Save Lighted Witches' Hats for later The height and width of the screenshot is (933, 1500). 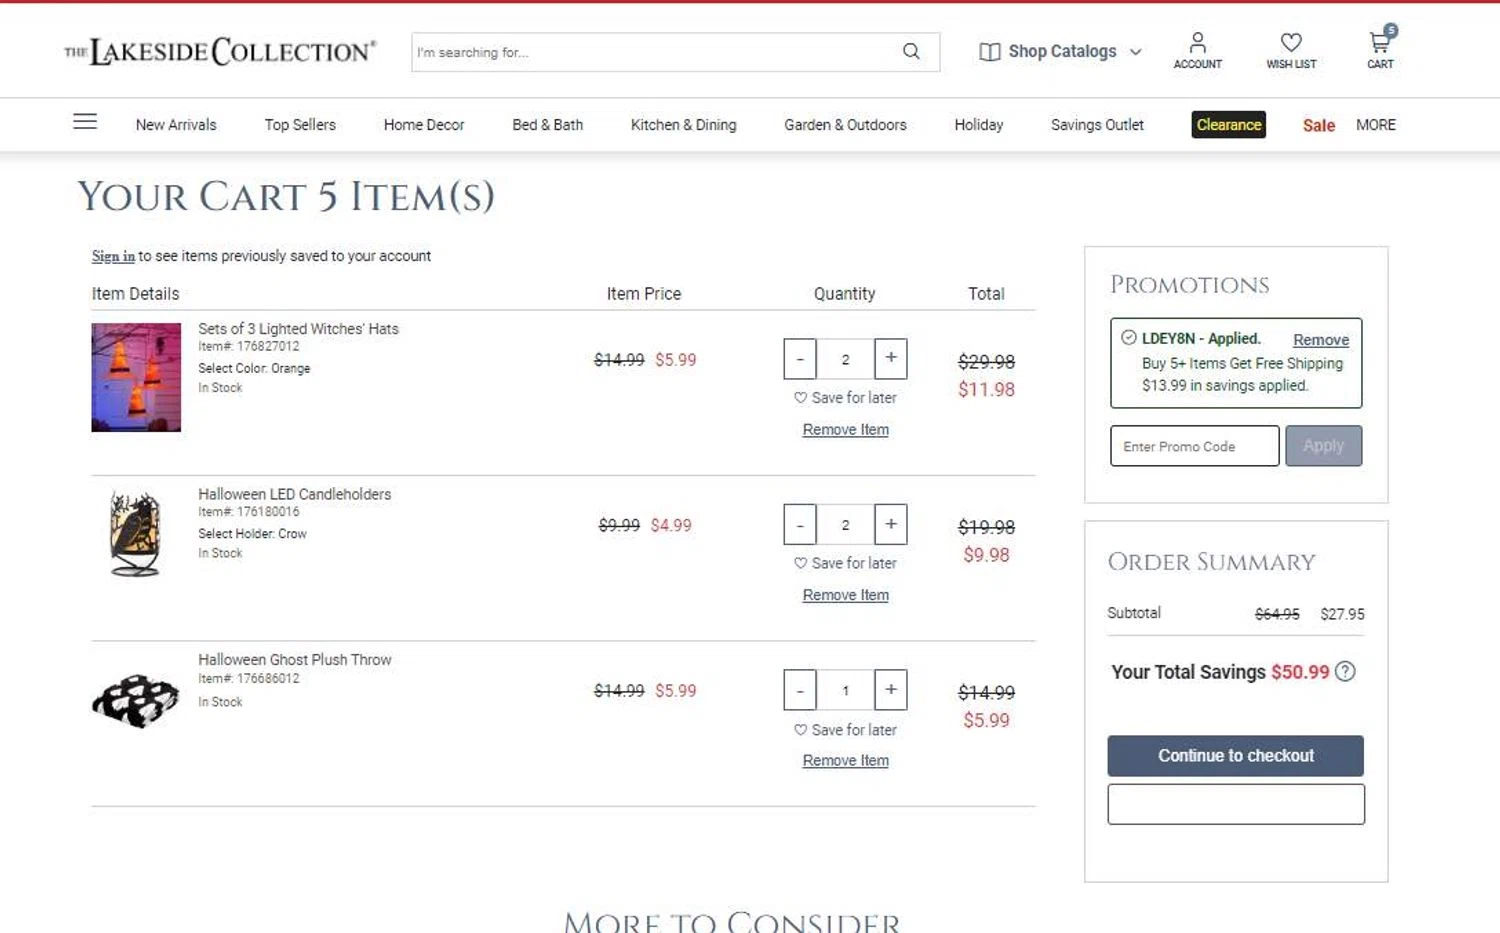tap(845, 398)
